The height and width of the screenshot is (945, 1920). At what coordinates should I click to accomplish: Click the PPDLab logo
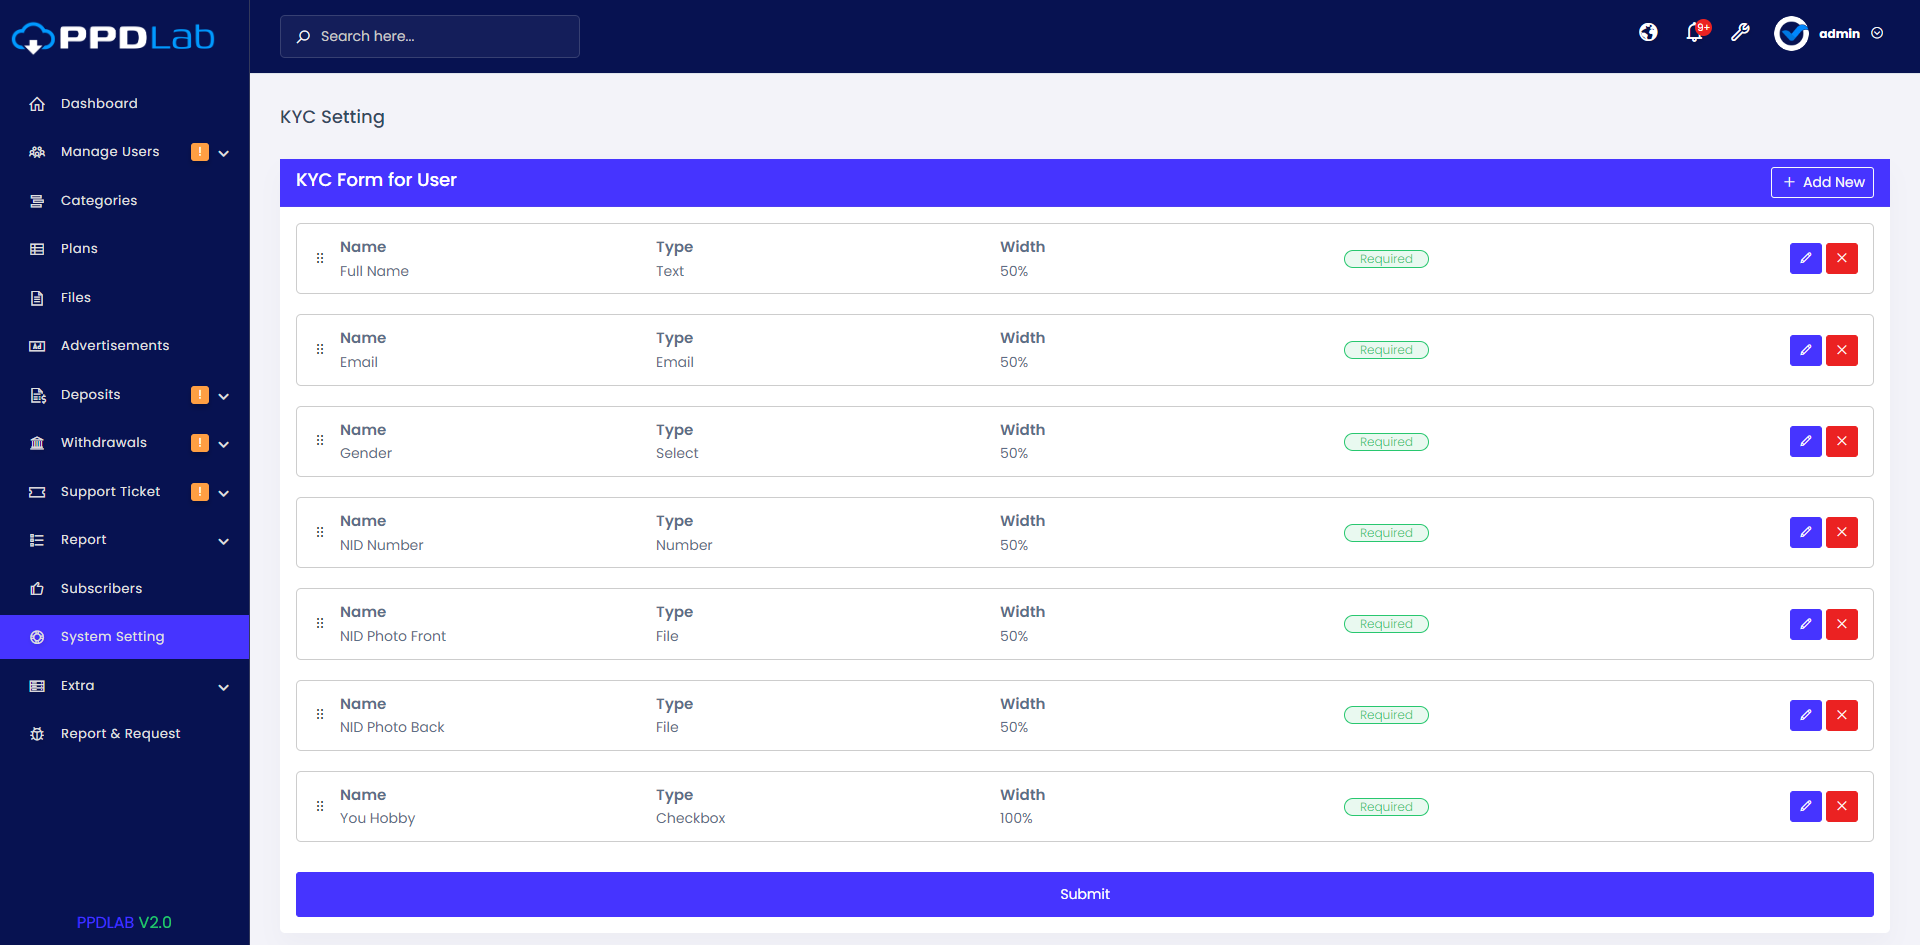(113, 37)
